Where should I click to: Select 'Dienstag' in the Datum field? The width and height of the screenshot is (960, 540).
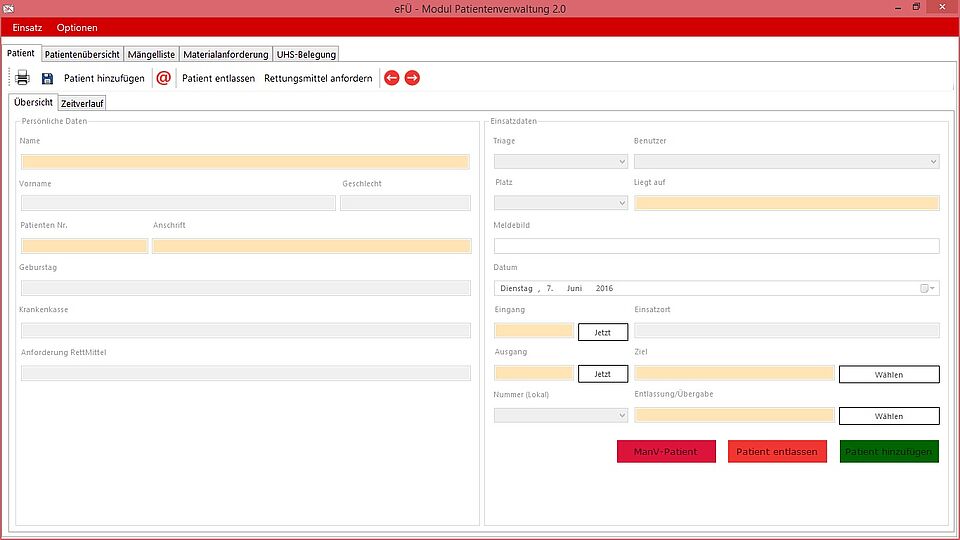pyautogui.click(x=516, y=288)
